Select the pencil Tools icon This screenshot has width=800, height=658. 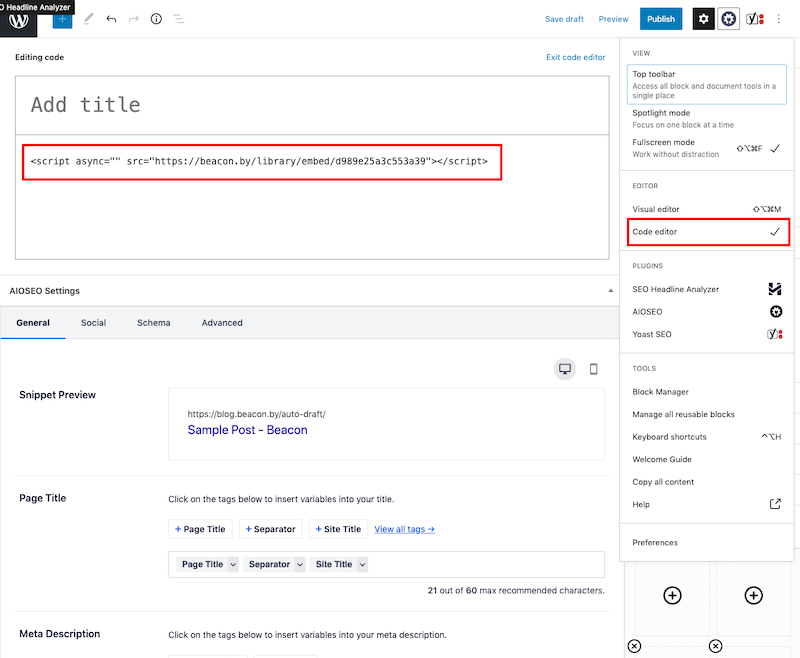click(x=88, y=19)
